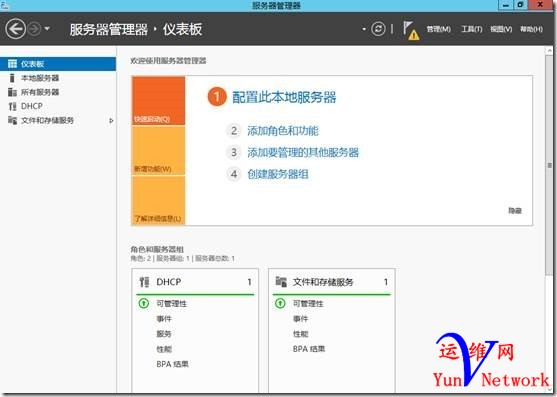This screenshot has width=557, height=397.
Task: Open the 管理(M) menu
Action: tap(439, 29)
